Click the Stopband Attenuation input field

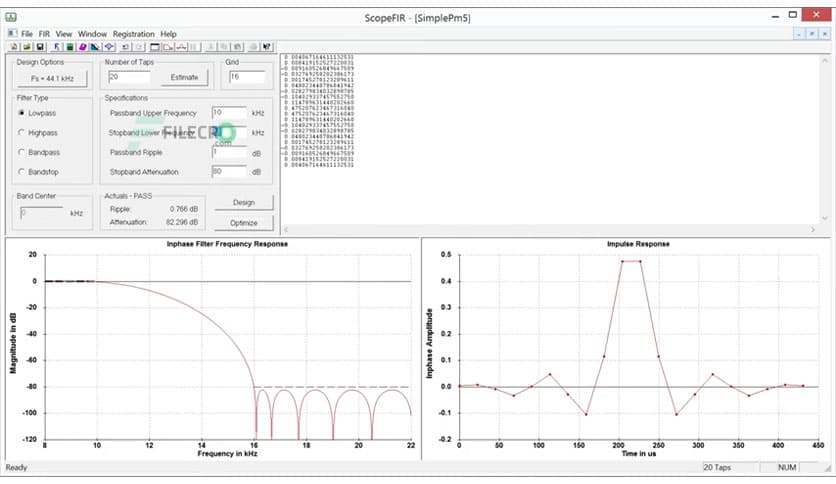point(229,171)
